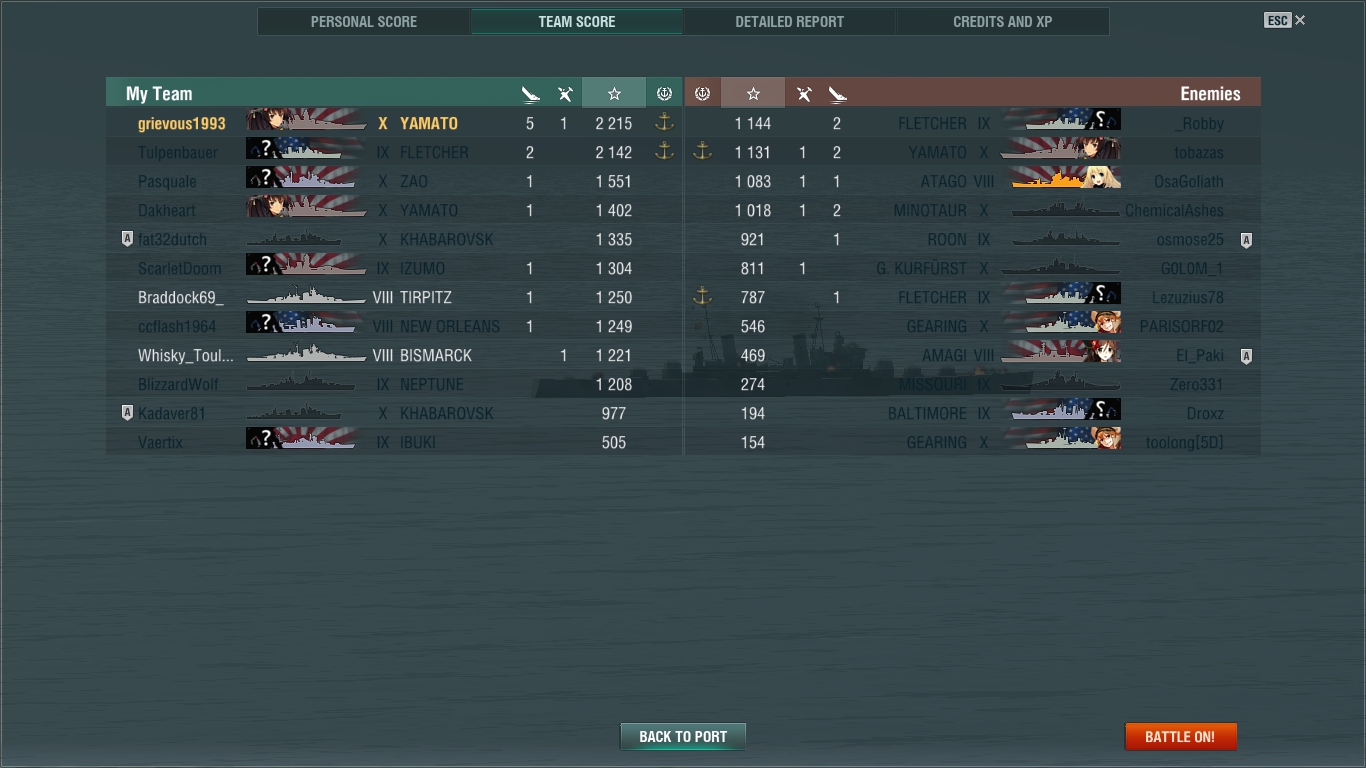Sort Enemies by ships destroyed icon

pyautogui.click(x=837, y=94)
